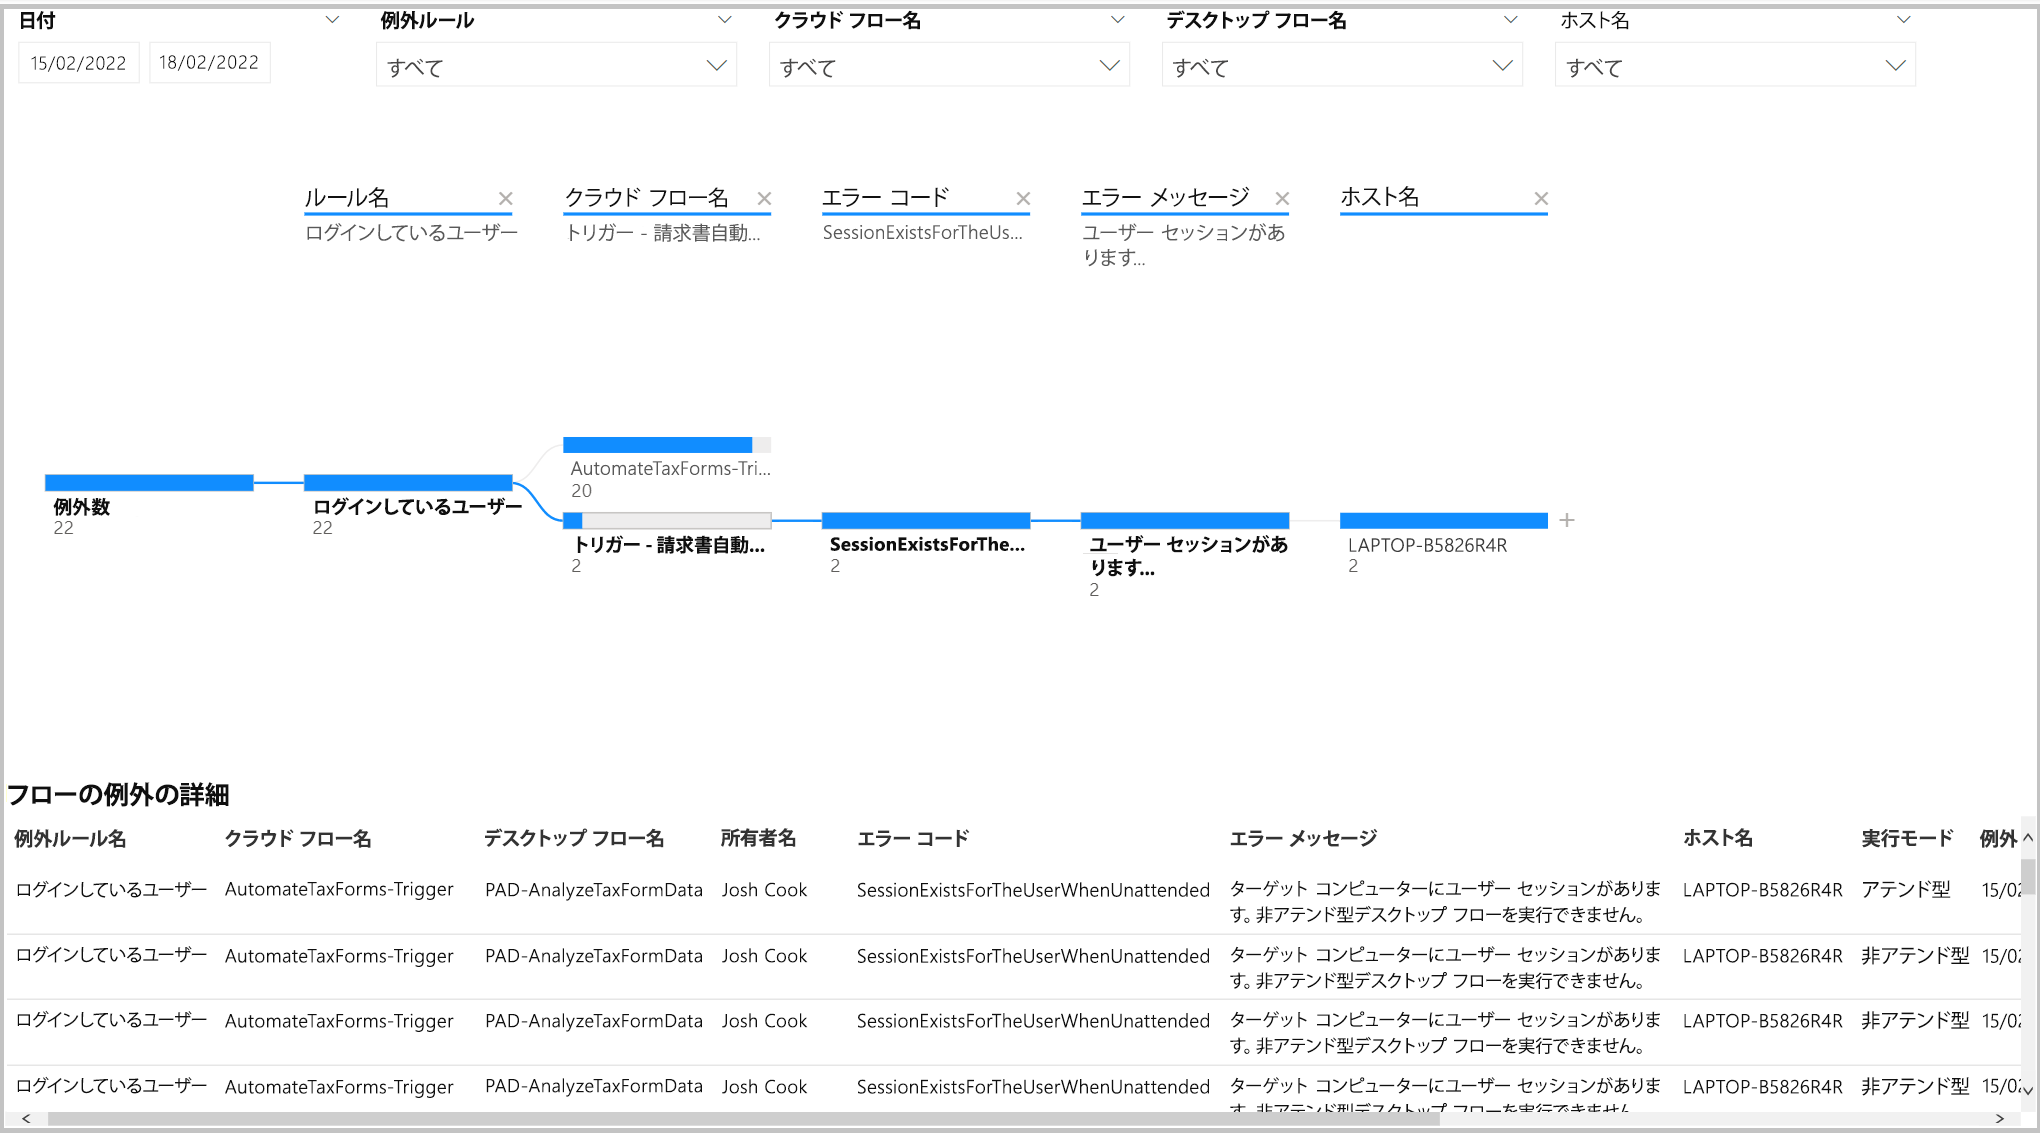The width and height of the screenshot is (2040, 1134).
Task: Click the horizontal scrollbar thumb
Action: click(743, 1119)
